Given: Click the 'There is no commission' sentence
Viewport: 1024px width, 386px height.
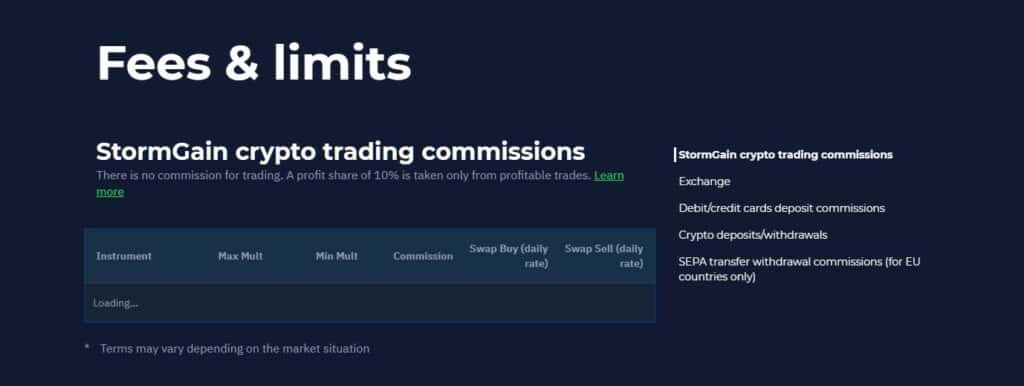Looking at the screenshot, I should point(189,176).
